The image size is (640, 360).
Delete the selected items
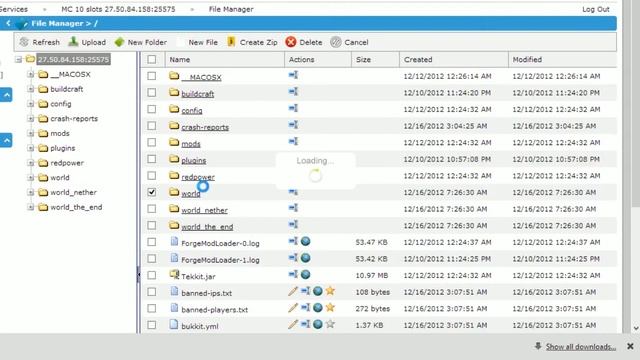click(304, 42)
